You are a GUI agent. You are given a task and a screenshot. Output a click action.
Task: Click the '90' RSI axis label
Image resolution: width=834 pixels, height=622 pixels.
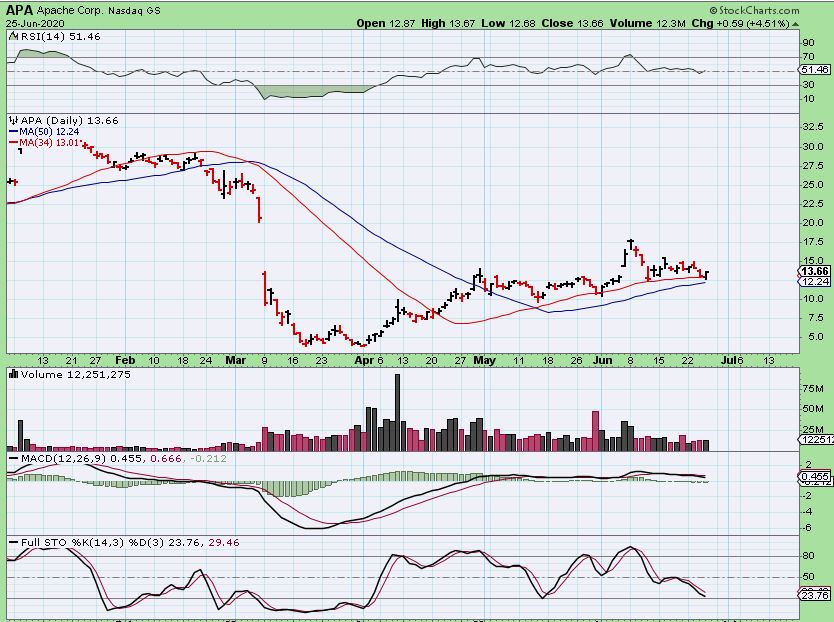808,43
